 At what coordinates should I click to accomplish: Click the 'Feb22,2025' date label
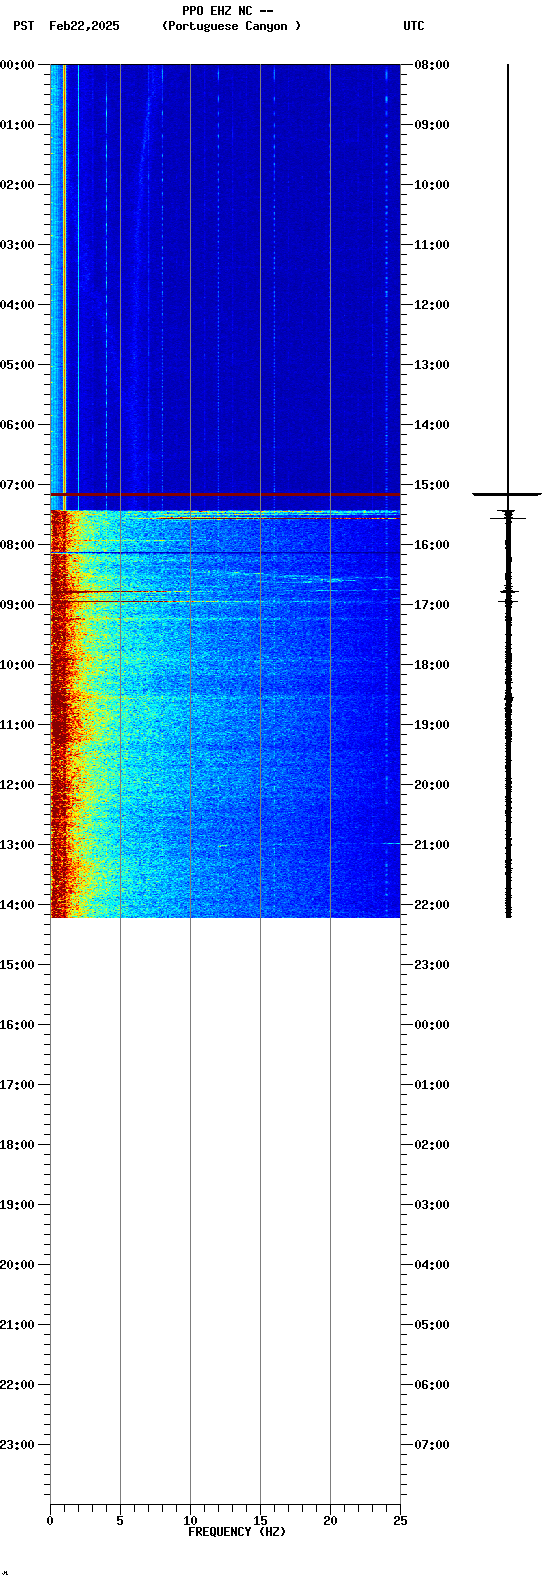84,26
